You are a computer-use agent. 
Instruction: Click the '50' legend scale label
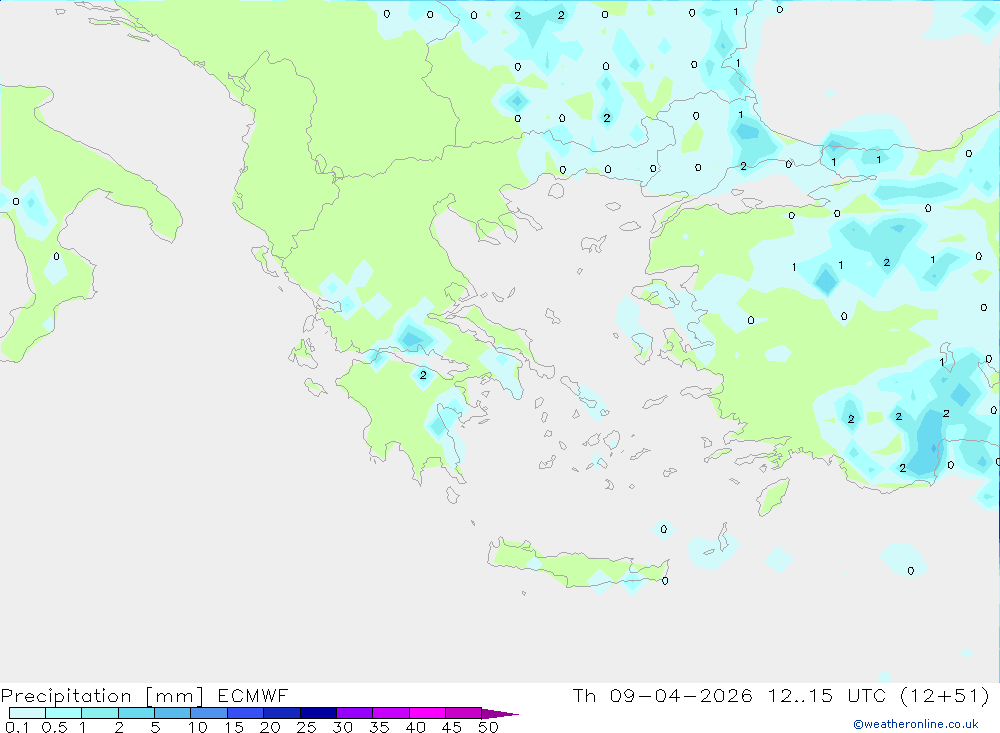pyautogui.click(x=489, y=727)
